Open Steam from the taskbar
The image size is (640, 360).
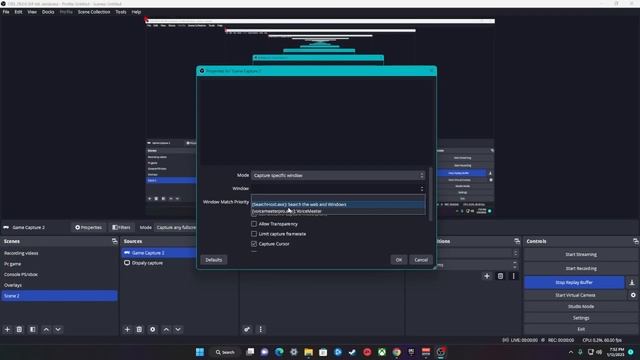click(x=352, y=352)
